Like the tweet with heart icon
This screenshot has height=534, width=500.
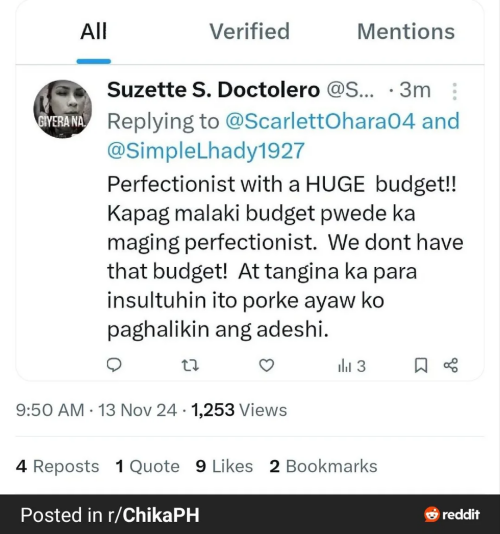[x=266, y=365]
